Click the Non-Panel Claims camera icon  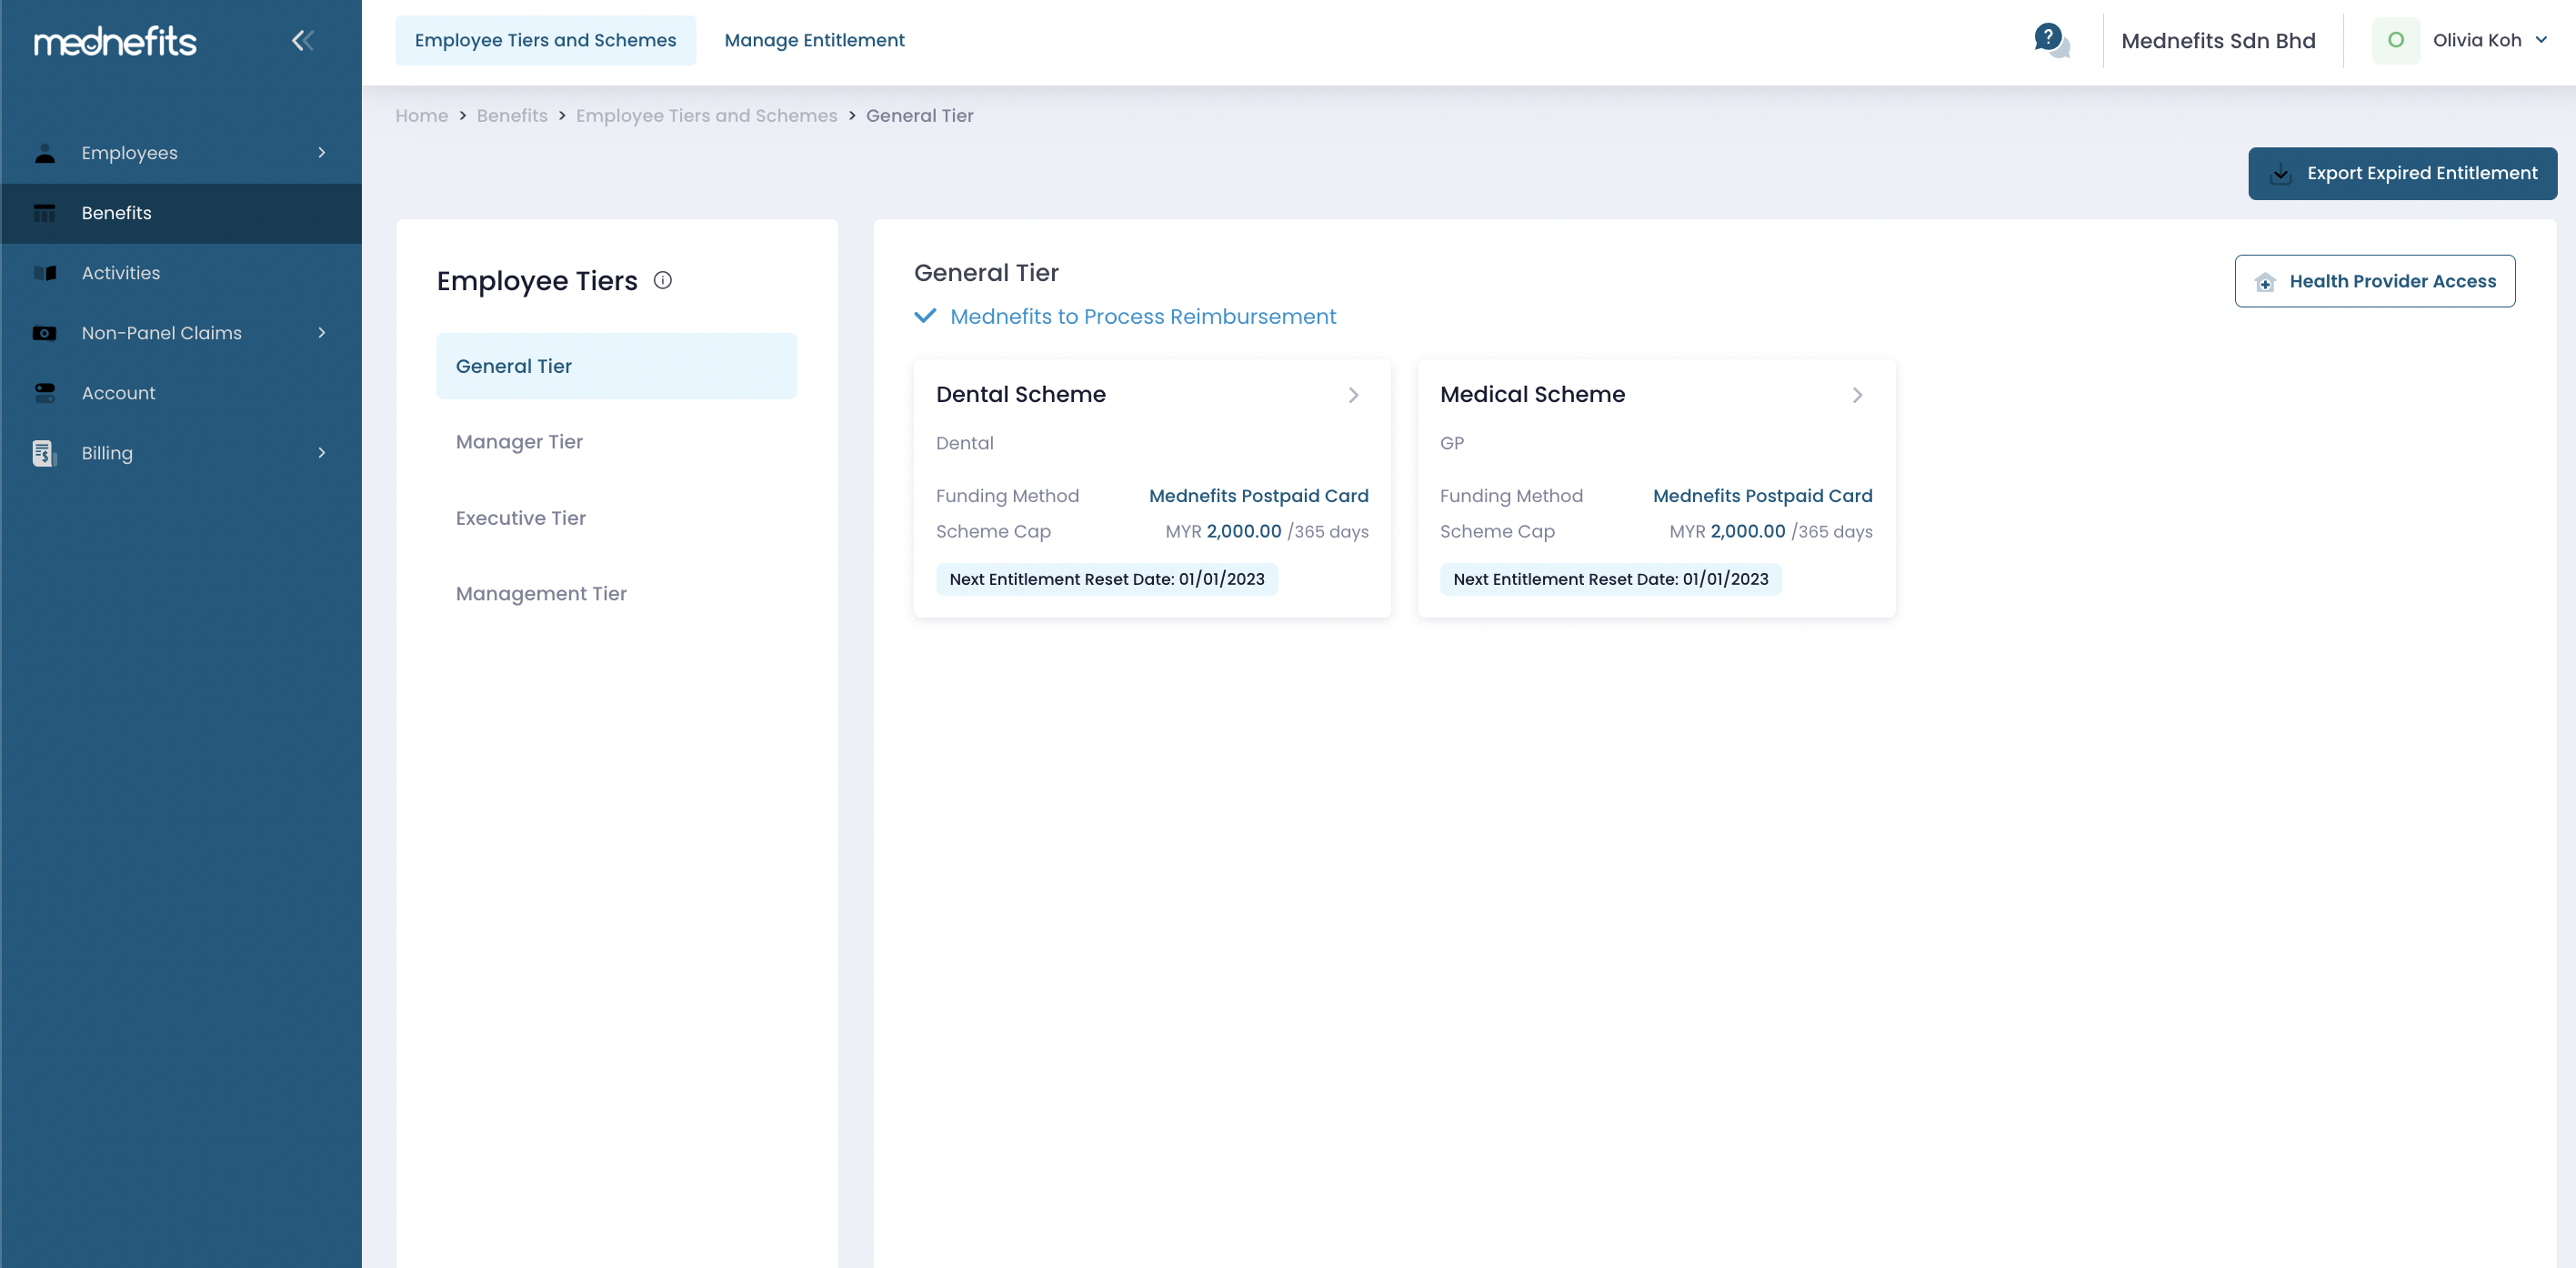46,332
